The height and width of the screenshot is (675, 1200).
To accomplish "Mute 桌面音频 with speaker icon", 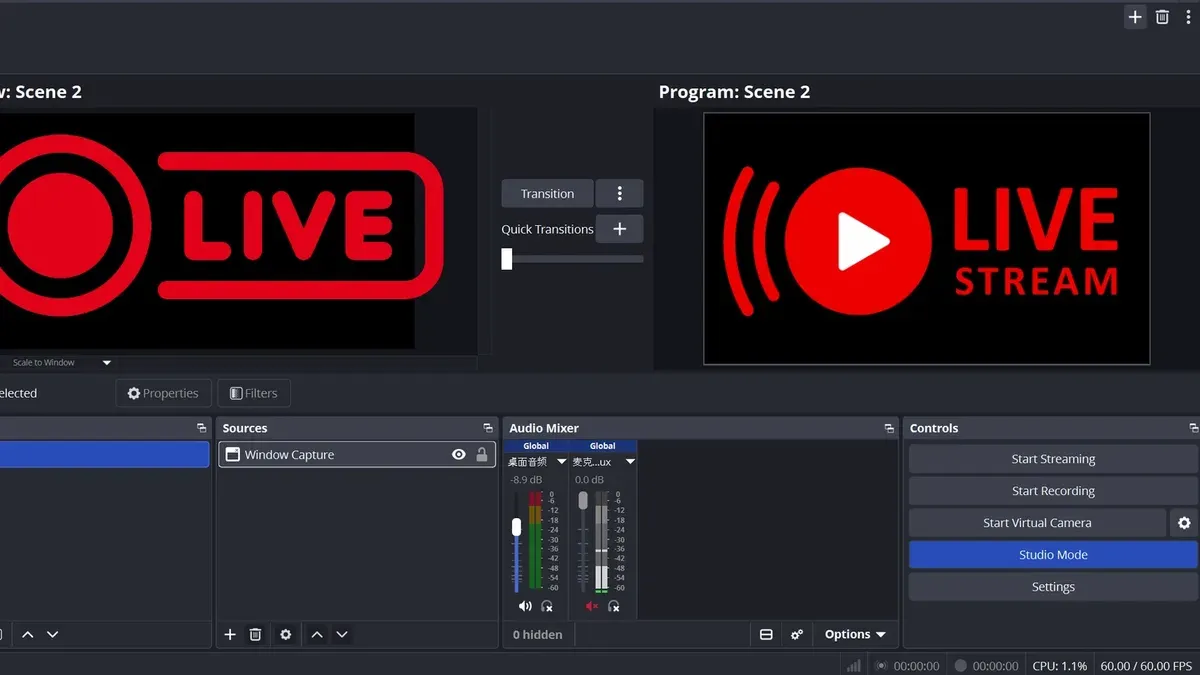I will 525,606.
